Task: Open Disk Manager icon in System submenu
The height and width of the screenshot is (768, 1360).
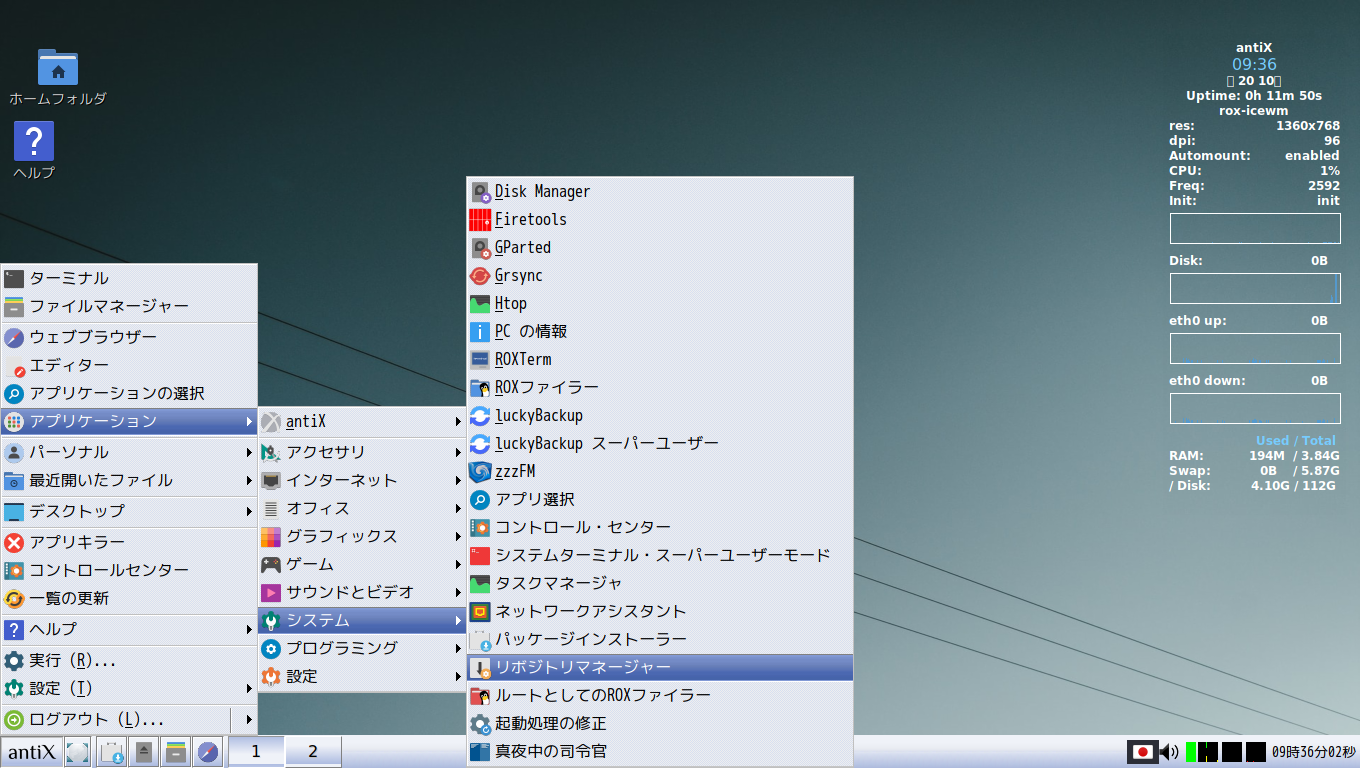Action: tap(481, 192)
